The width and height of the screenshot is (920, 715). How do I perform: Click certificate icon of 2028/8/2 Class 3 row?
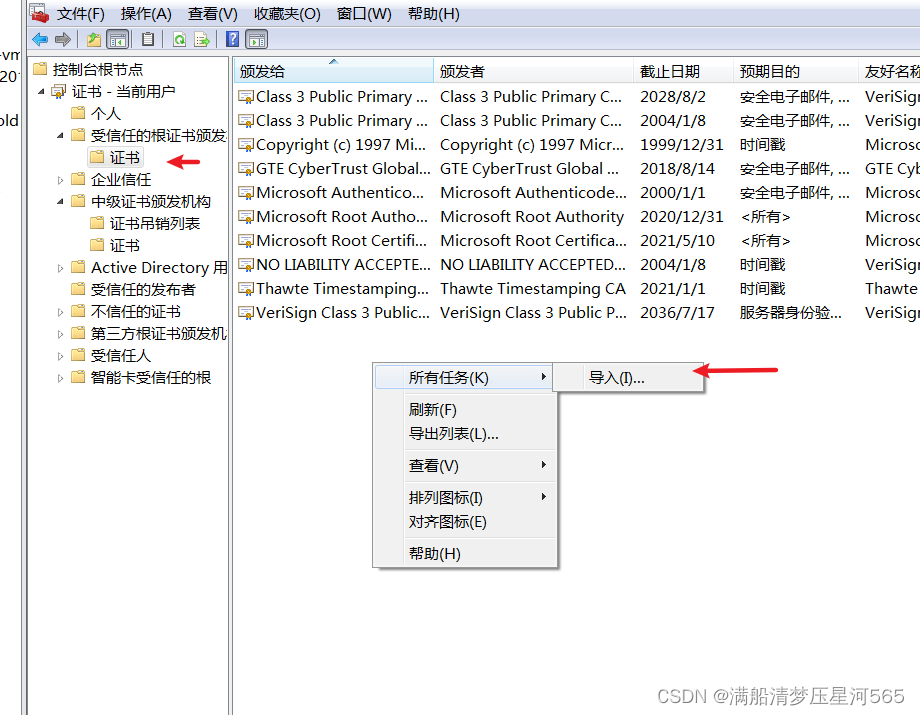(x=245, y=97)
